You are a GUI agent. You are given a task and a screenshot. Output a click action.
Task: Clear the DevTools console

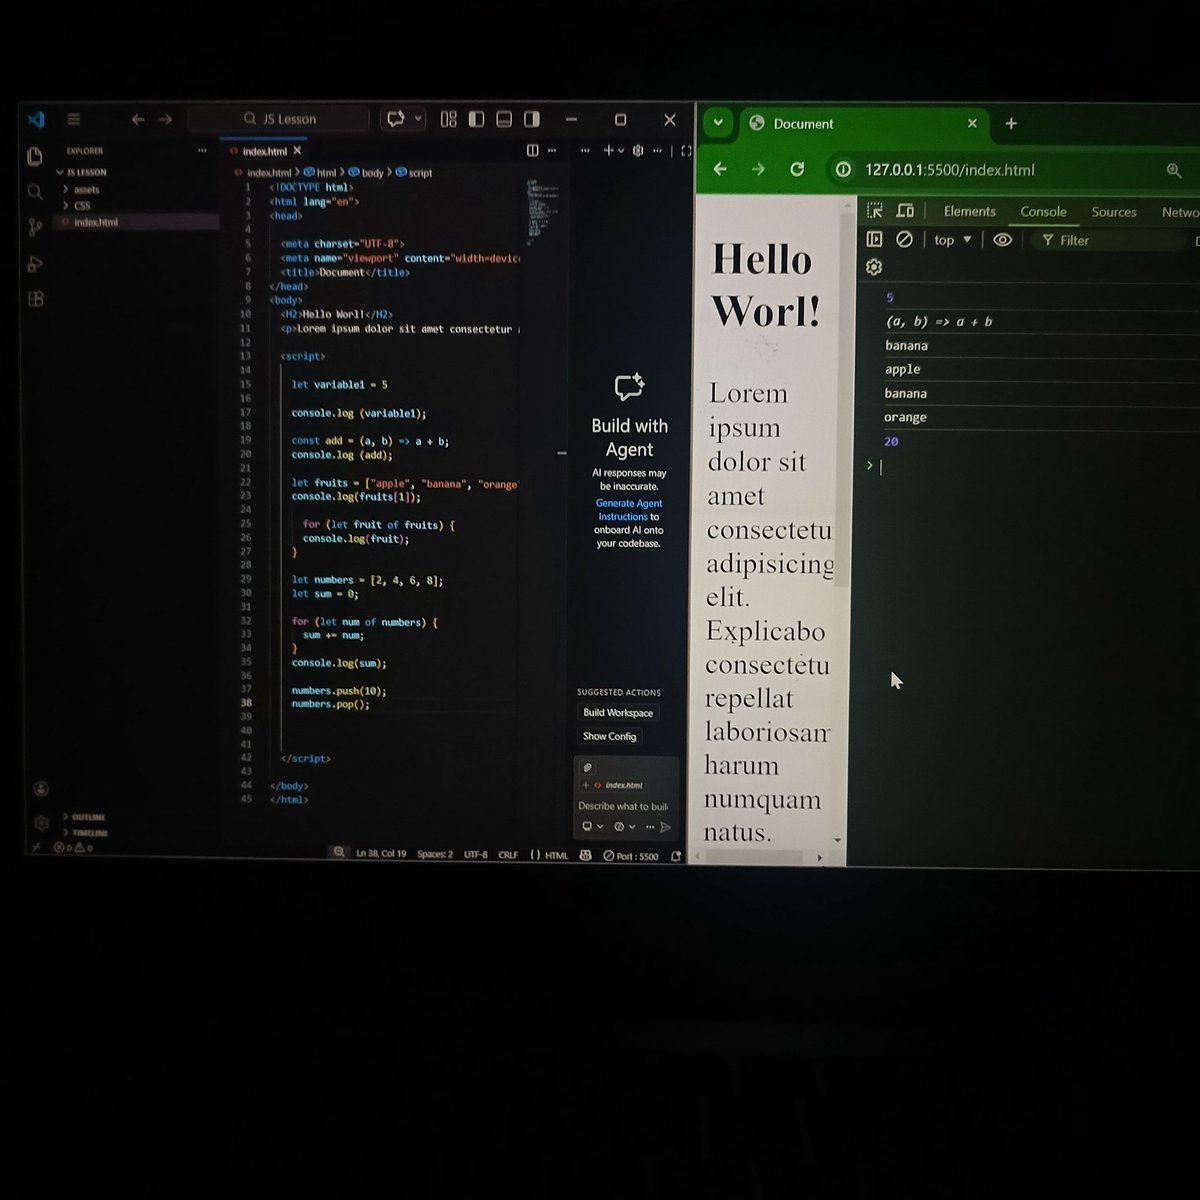coord(905,240)
